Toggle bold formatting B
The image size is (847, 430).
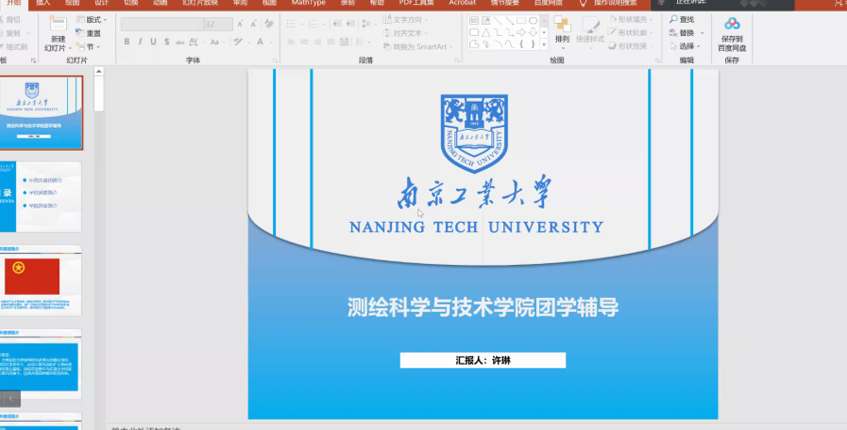pos(127,42)
